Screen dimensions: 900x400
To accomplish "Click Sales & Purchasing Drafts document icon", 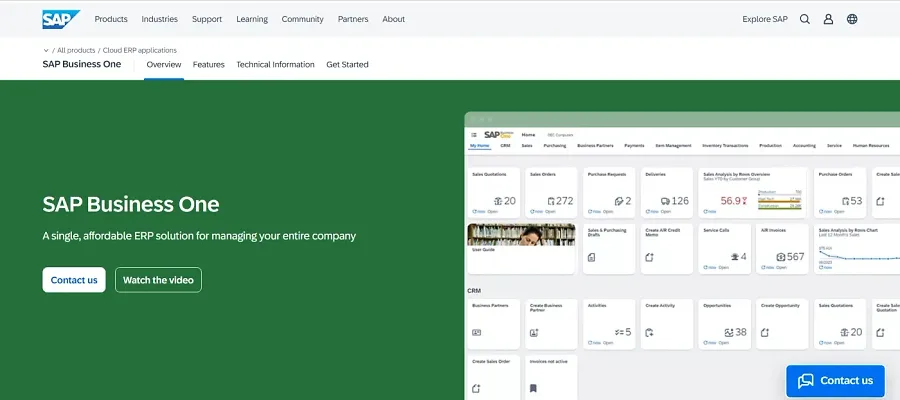I will (592, 257).
